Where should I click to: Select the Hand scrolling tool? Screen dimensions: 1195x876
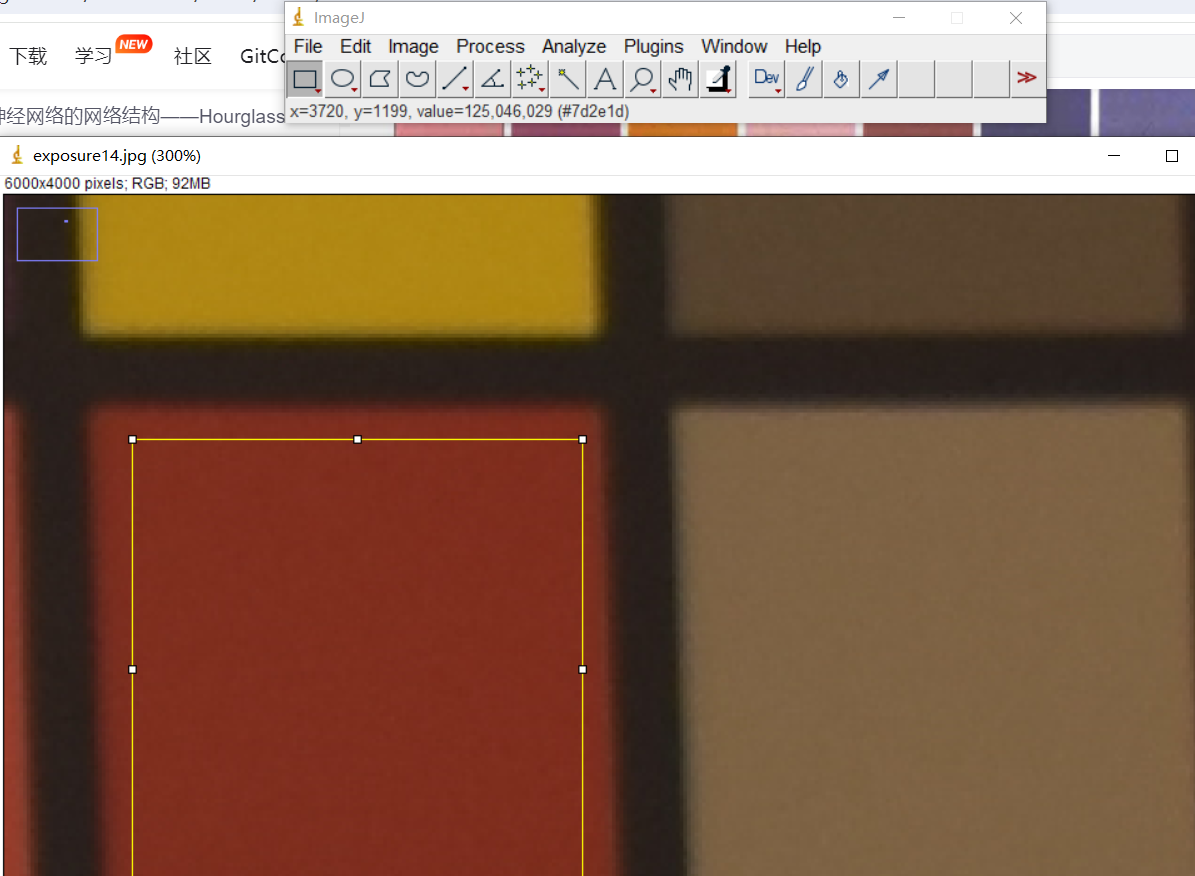tap(680, 79)
